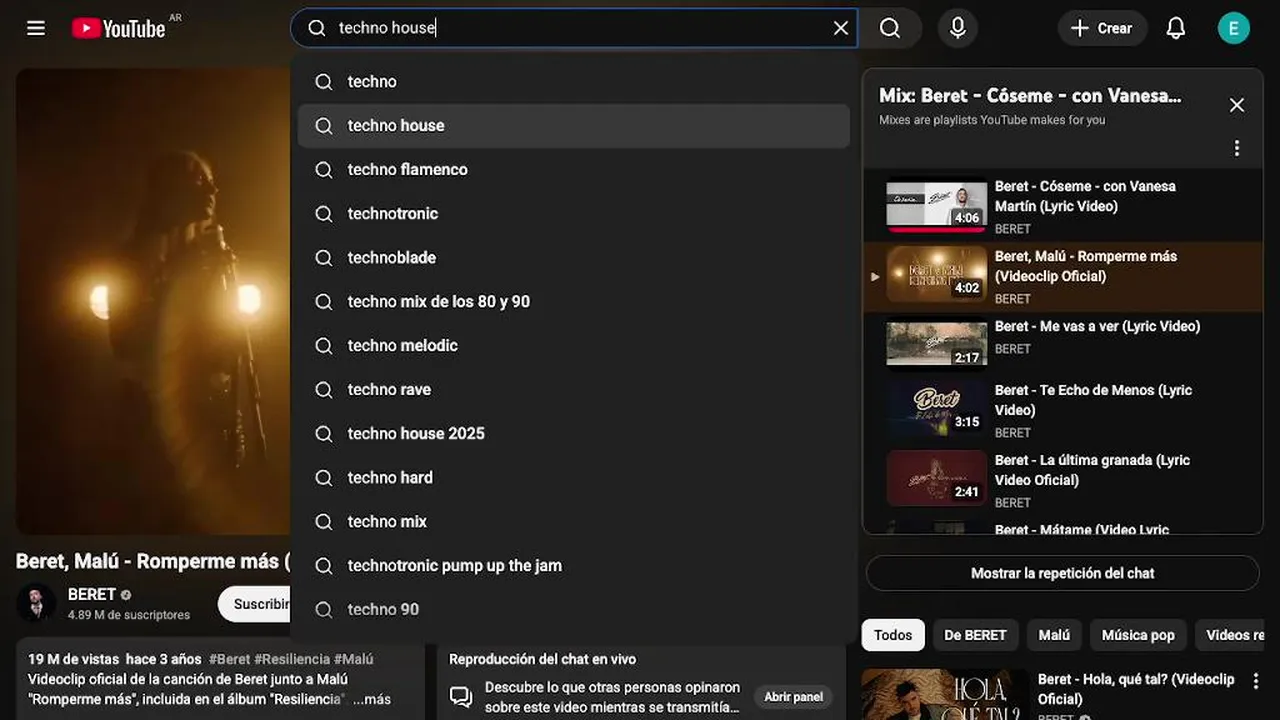
Task: Open Cóseme con Vanesa Martín thumbnail
Action: tap(936, 205)
